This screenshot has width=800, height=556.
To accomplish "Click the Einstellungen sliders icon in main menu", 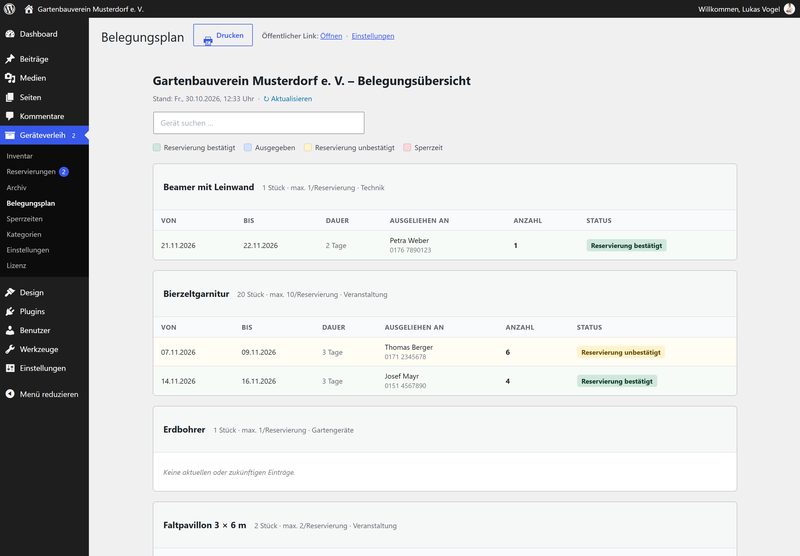I will pyautogui.click(x=10, y=368).
